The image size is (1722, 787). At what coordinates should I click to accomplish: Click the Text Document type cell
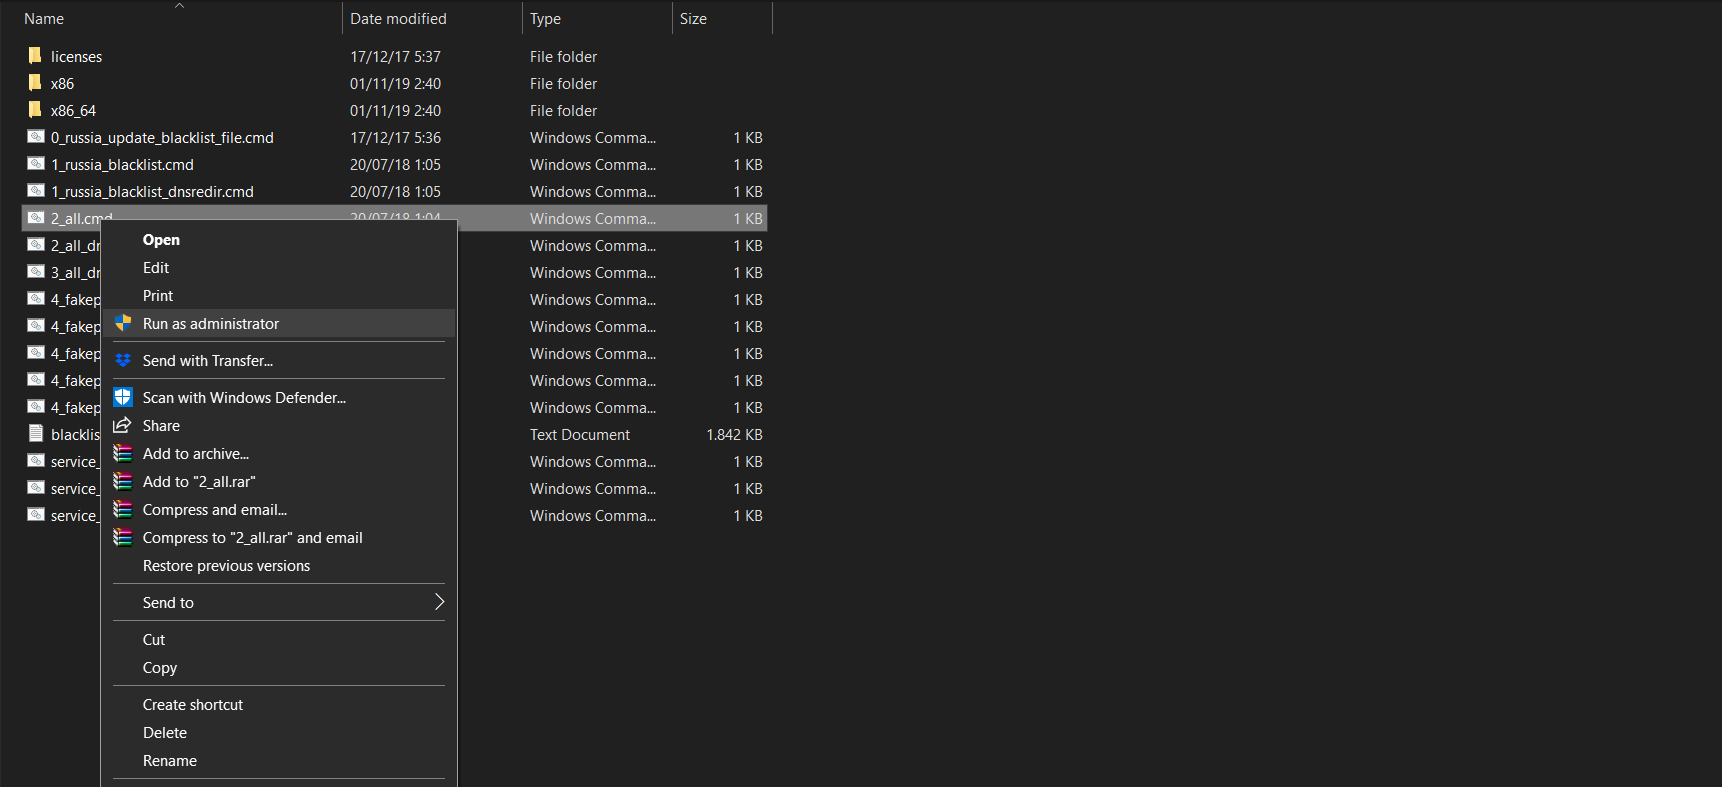coord(580,435)
